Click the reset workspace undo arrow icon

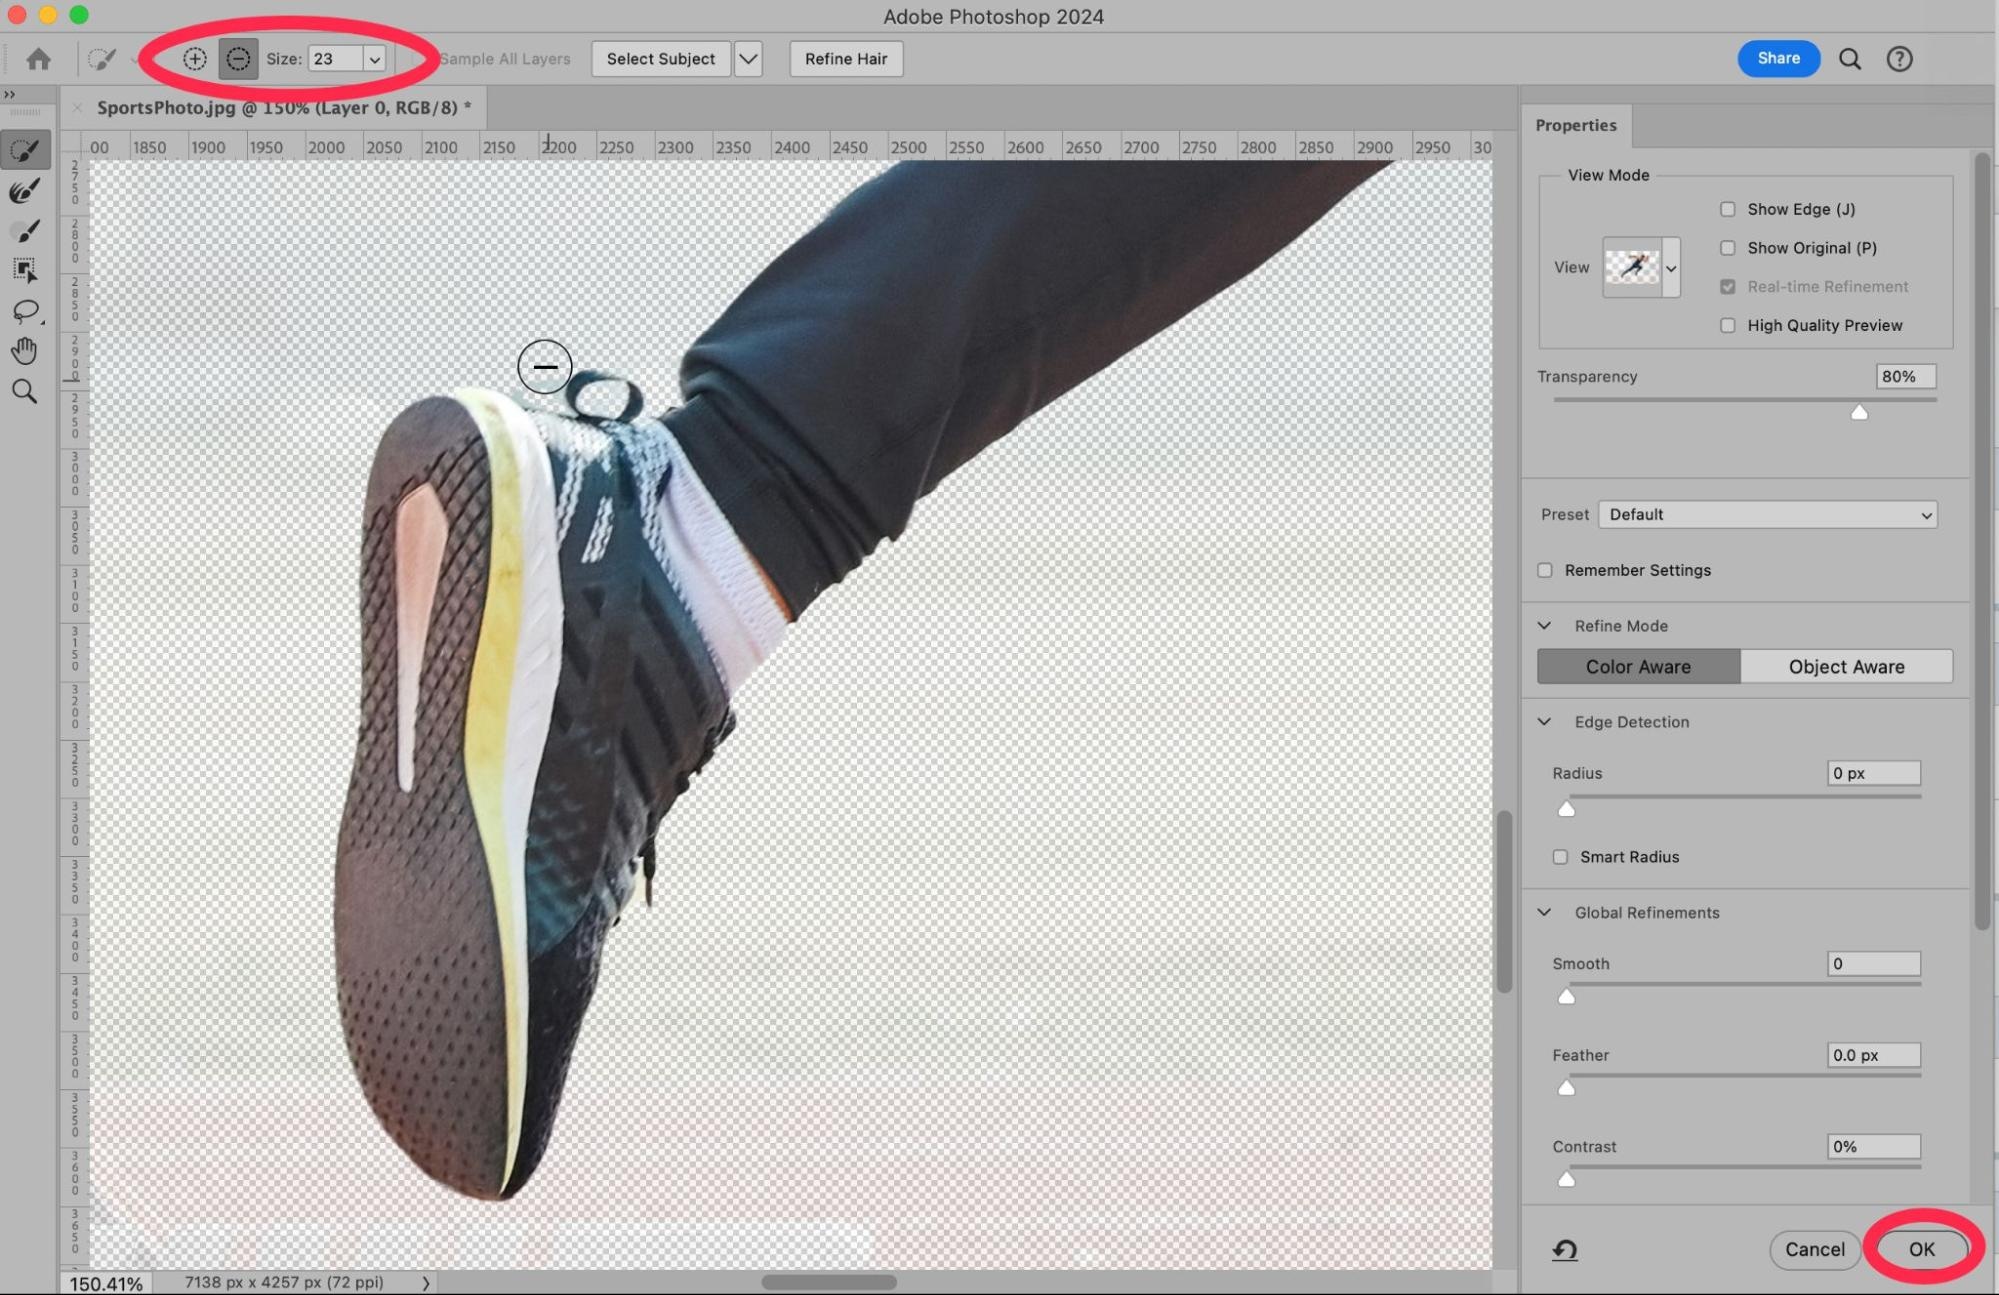pyautogui.click(x=1565, y=1249)
